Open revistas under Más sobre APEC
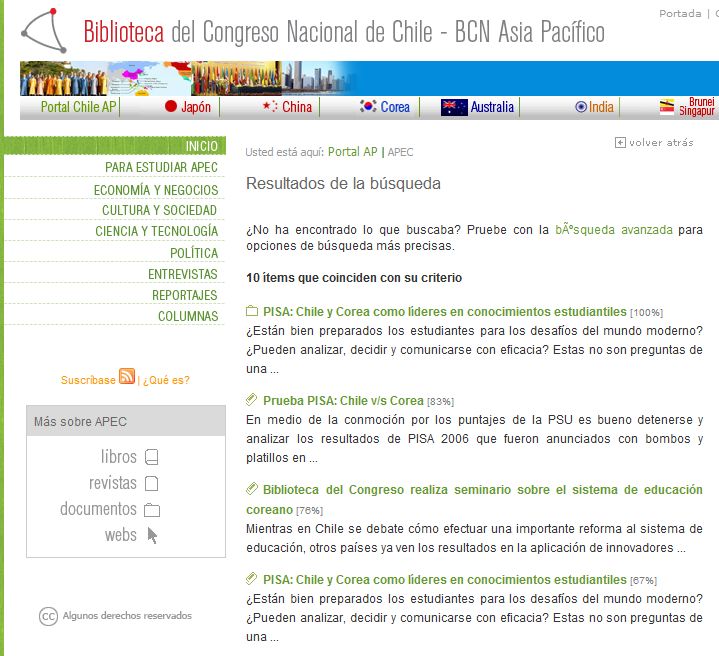This screenshot has width=719, height=656. pos(113,483)
